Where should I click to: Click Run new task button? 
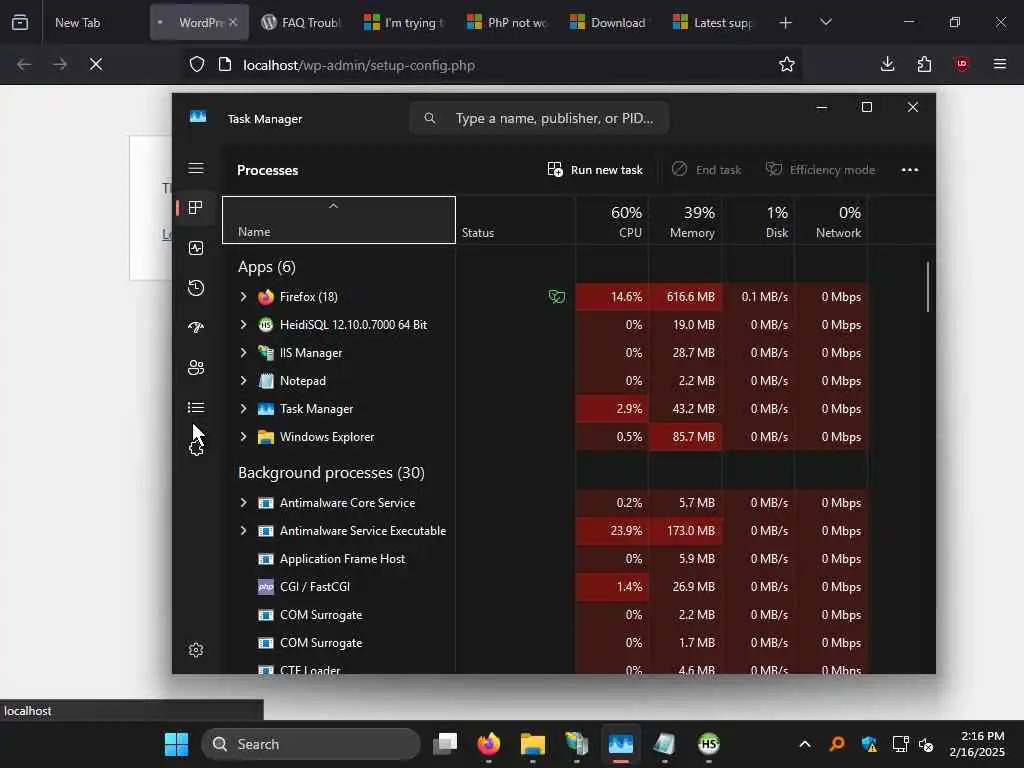595,170
